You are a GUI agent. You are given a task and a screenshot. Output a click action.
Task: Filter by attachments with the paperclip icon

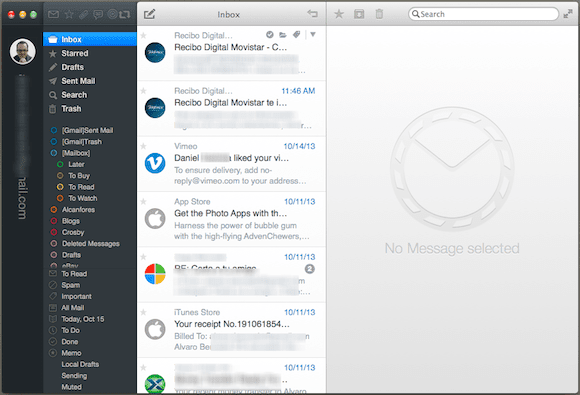pyautogui.click(x=83, y=14)
